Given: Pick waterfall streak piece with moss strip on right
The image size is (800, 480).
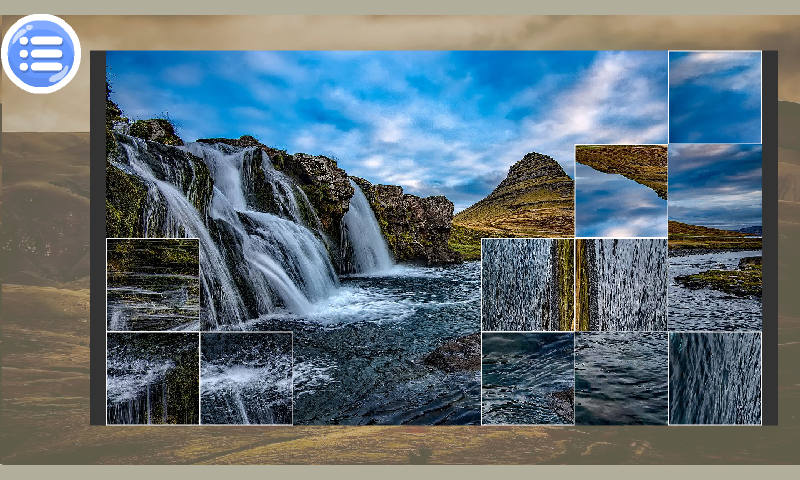Looking at the screenshot, I should pos(528,285).
